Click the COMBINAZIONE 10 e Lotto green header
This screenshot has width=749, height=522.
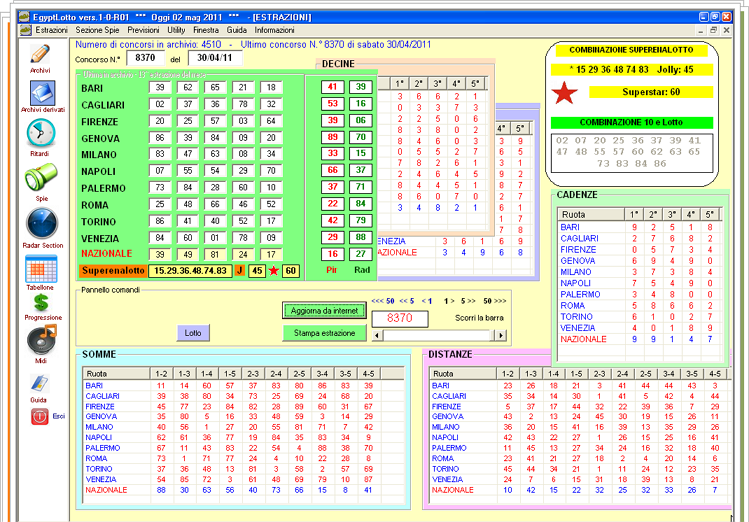pos(631,122)
